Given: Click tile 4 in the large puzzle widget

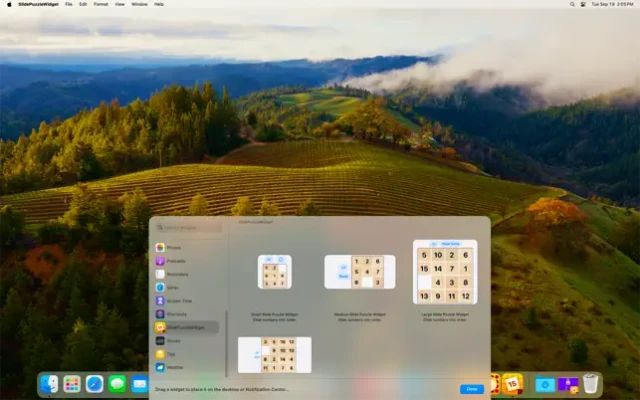Looking at the screenshot, I should (x=438, y=282).
